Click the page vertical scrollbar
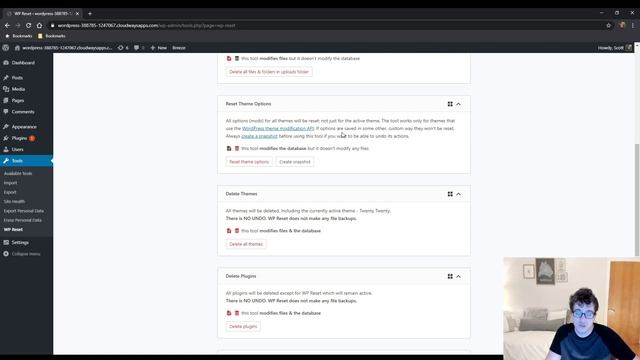640x360 pixels. 637,200
